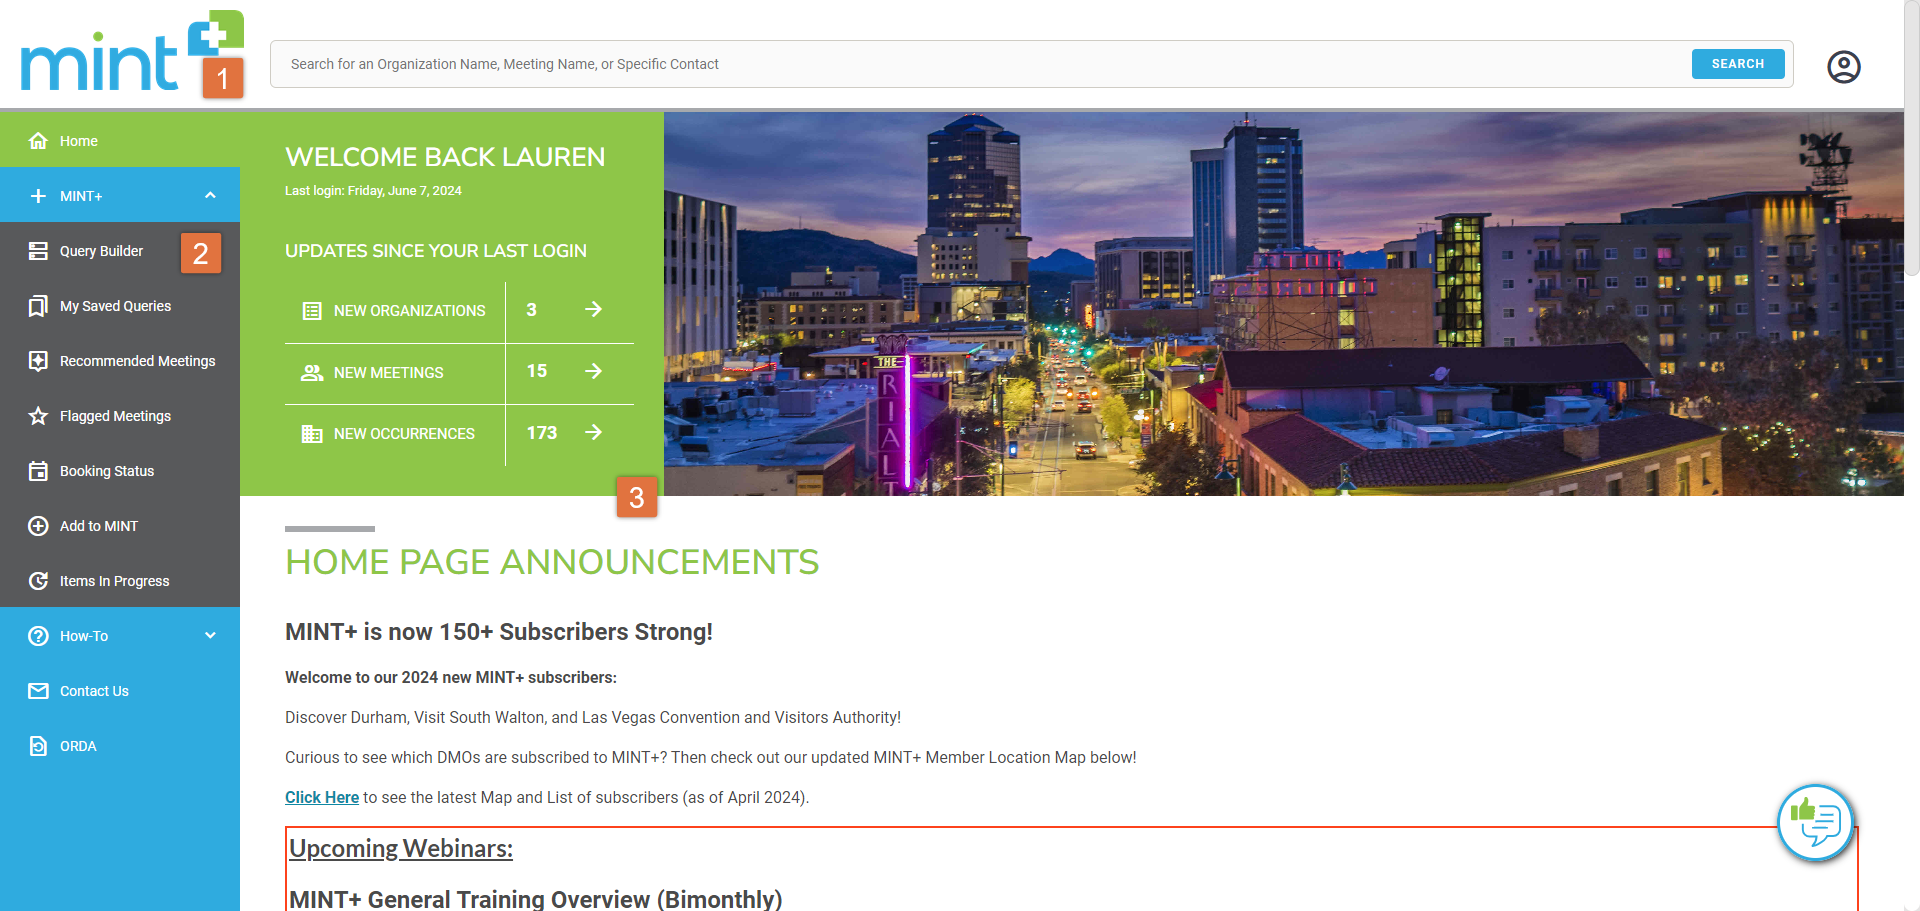Click the New Organizations list icon
Viewport: 1920px width, 911px height.
point(312,311)
